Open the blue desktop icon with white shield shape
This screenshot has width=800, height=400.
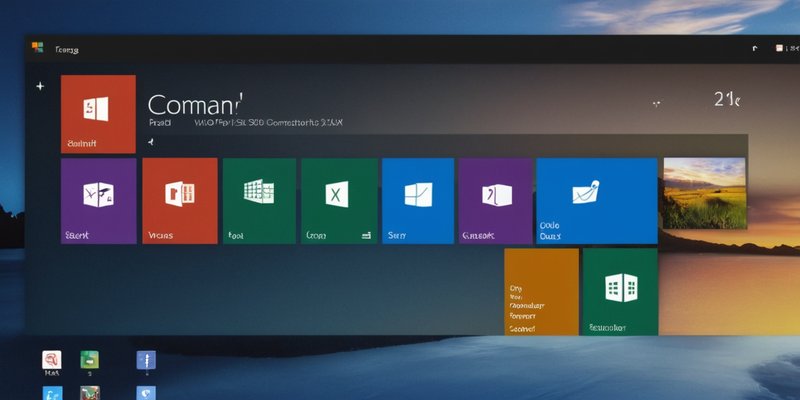point(146,393)
